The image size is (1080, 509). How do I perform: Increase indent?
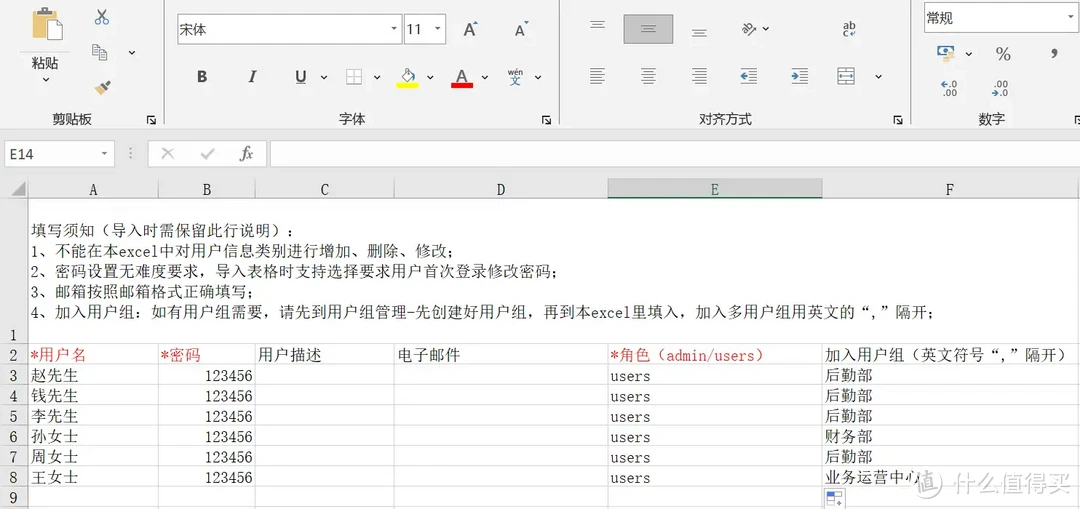[x=800, y=76]
